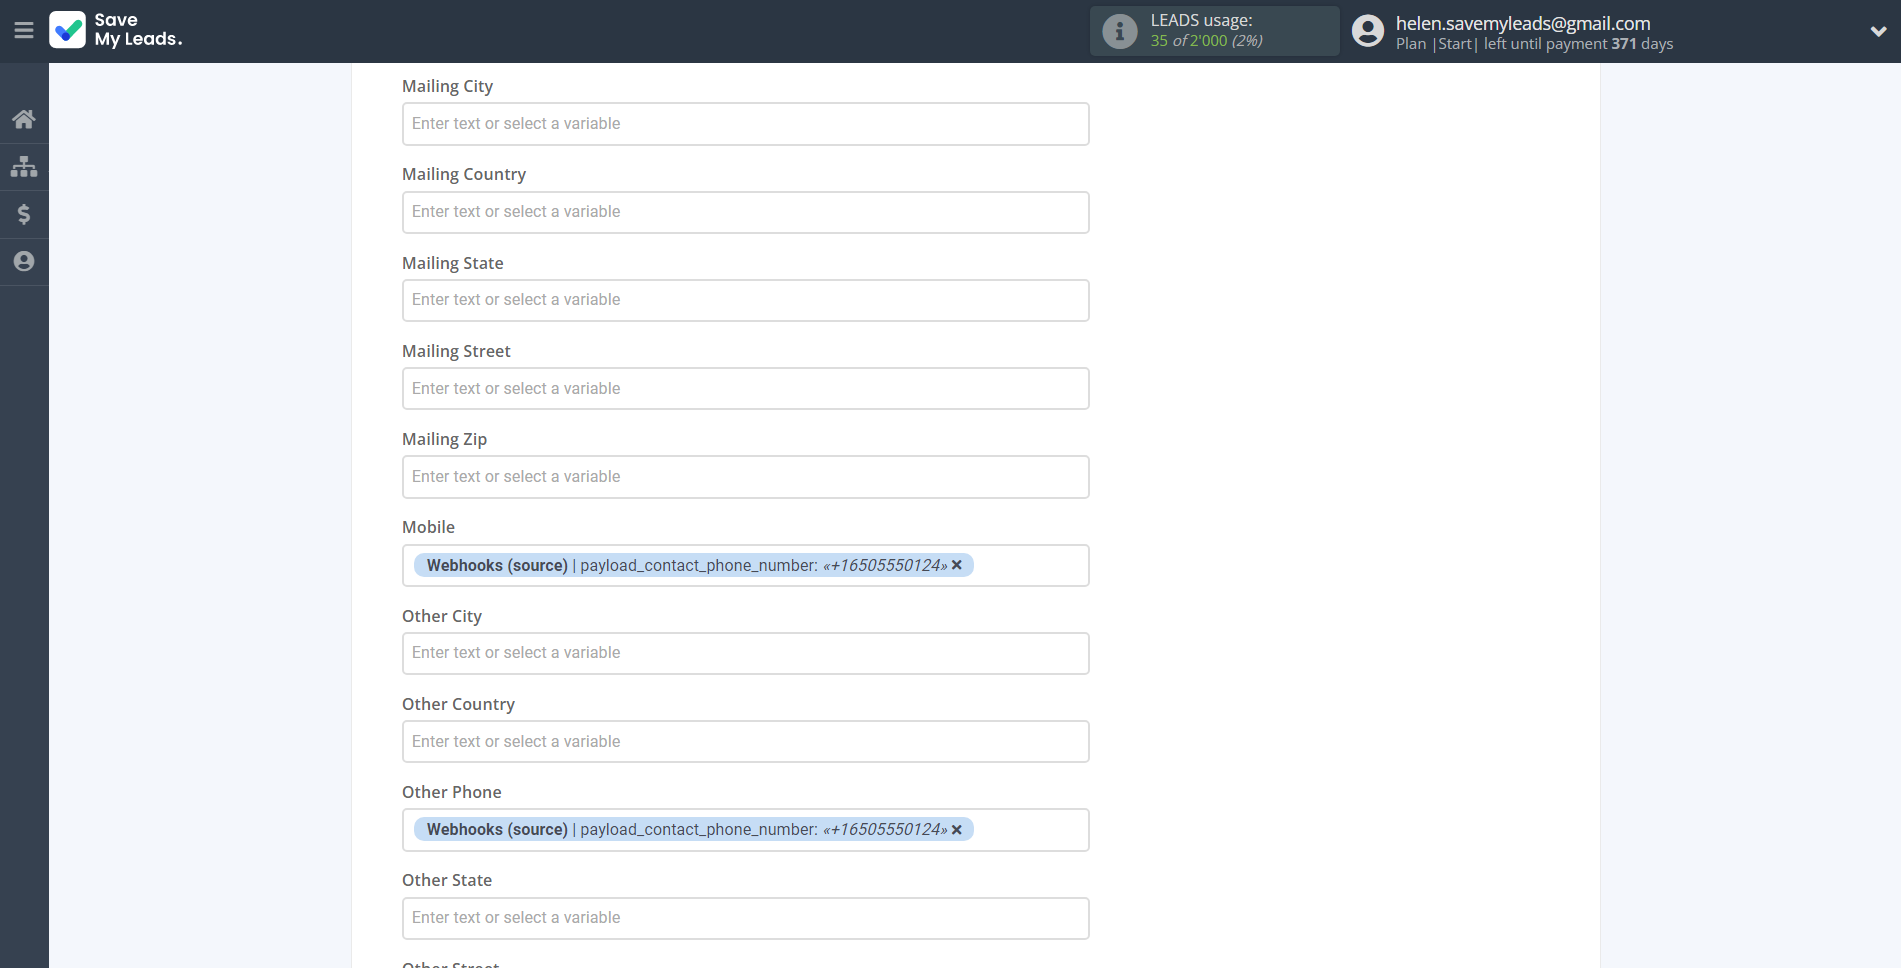Viewport: 1901px width, 968px height.
Task: Click the LEADS usage info icon
Action: point(1120,31)
